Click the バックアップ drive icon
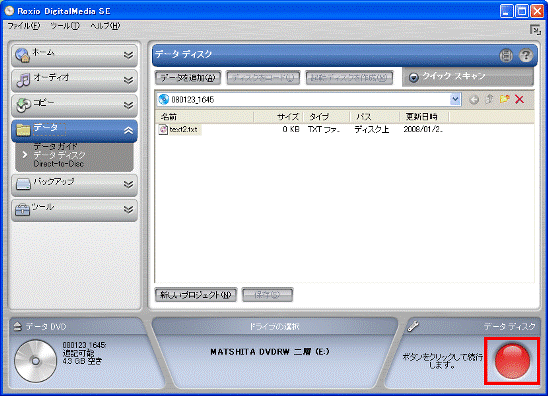This screenshot has height=396, width=548. (23, 184)
